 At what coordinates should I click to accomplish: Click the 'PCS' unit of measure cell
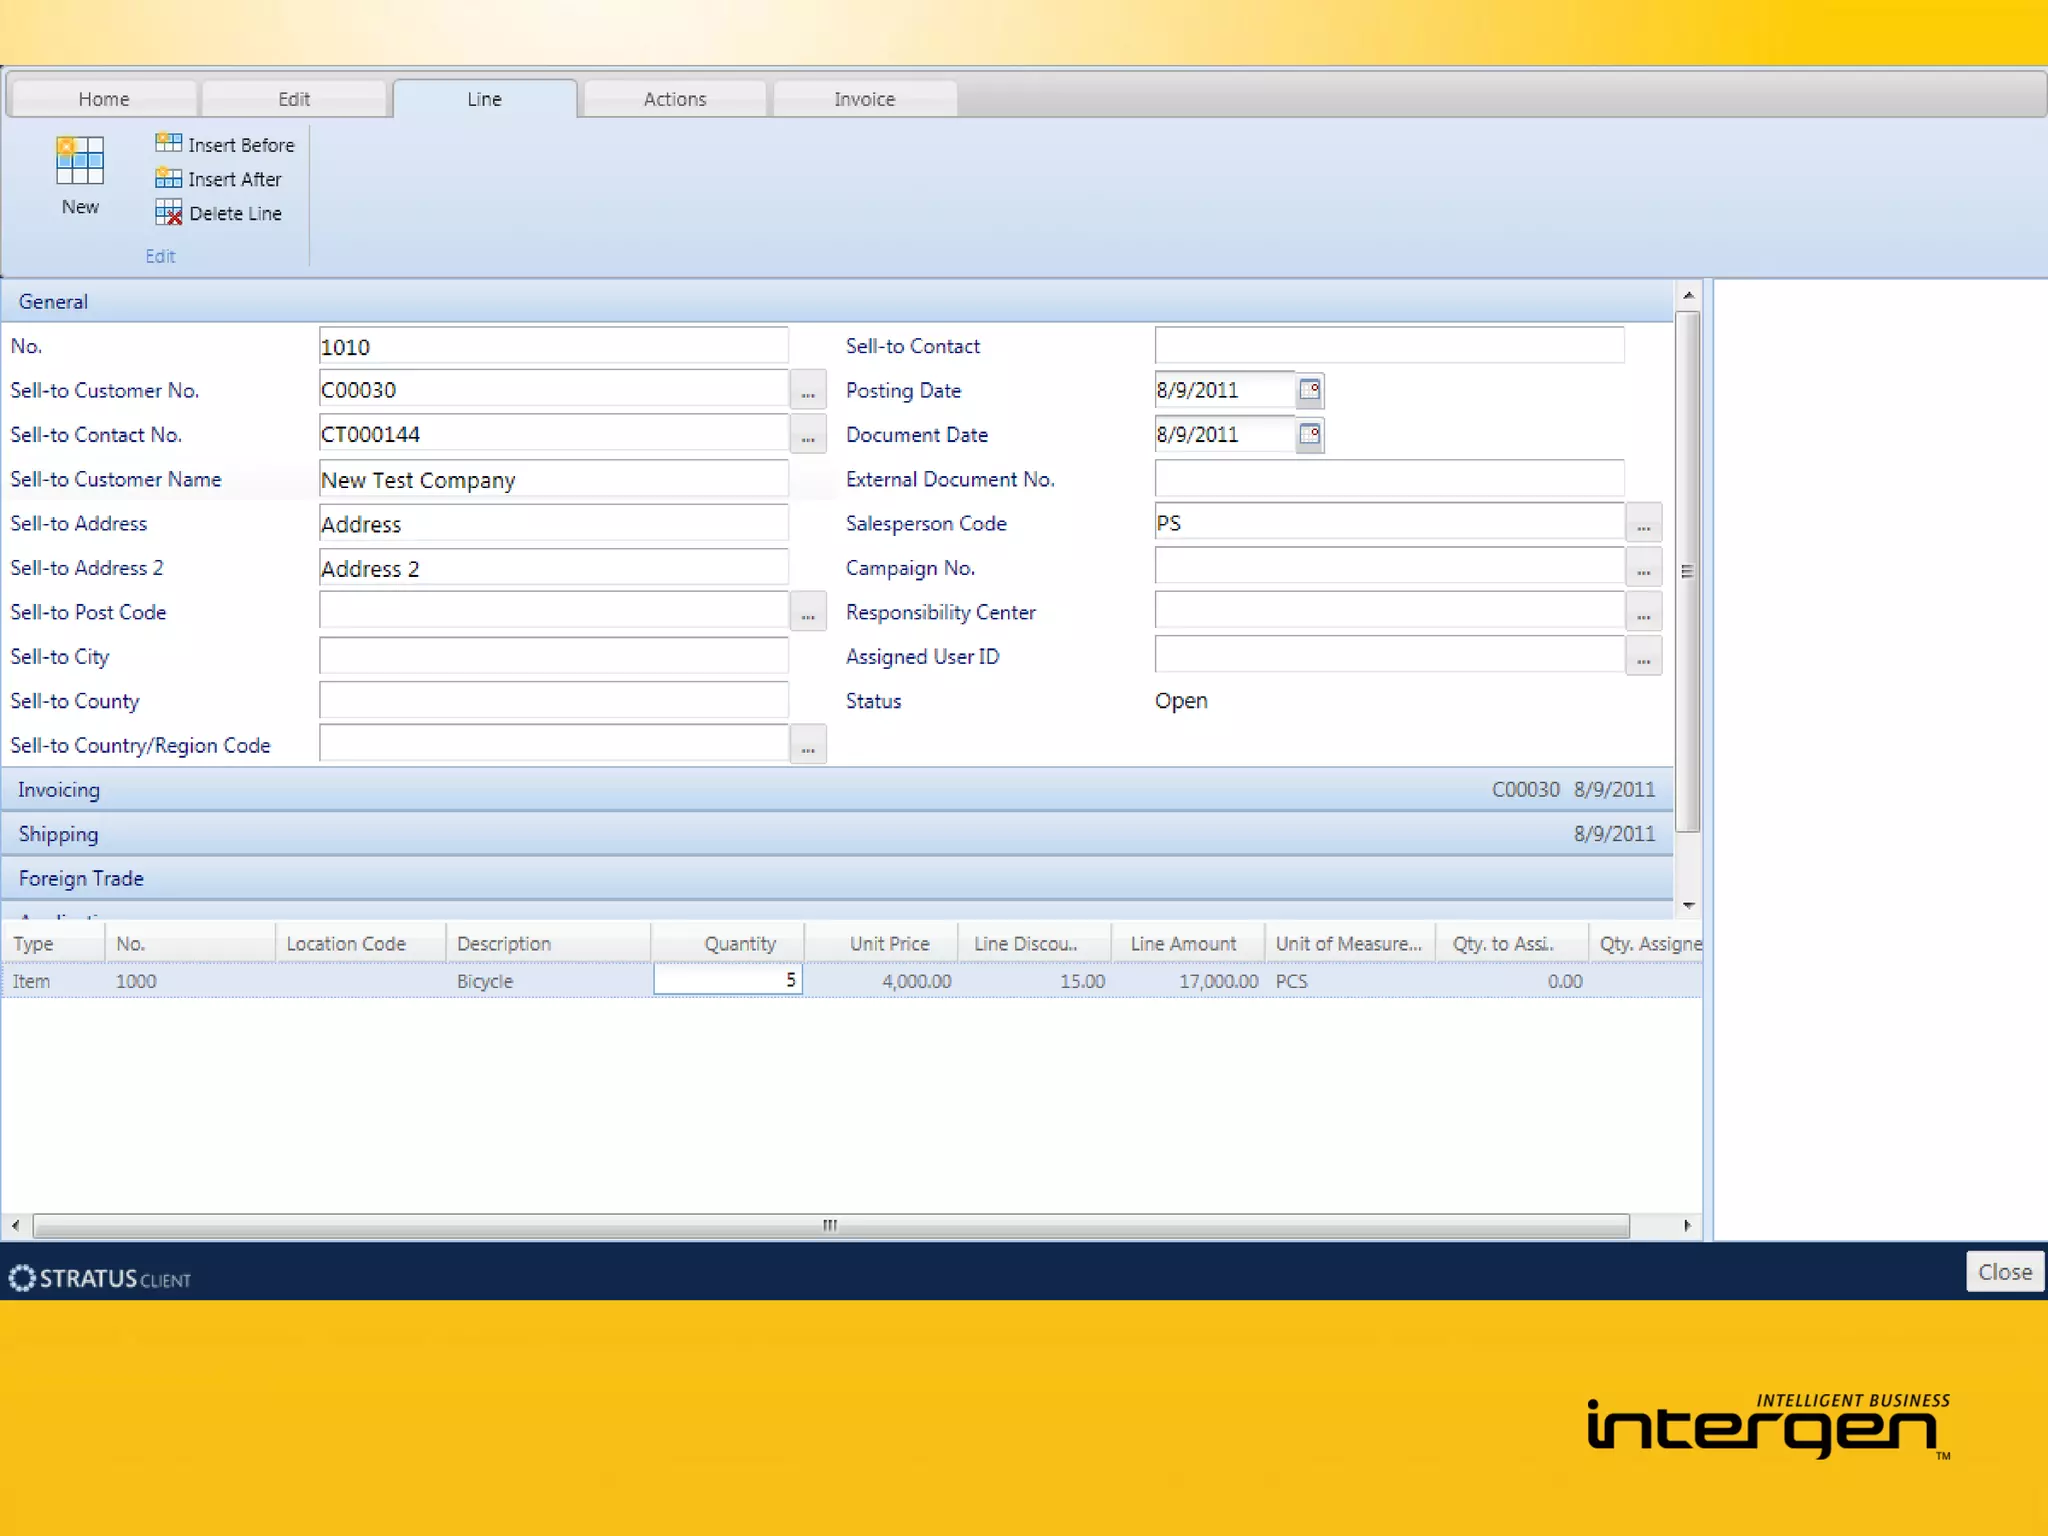(x=1350, y=981)
